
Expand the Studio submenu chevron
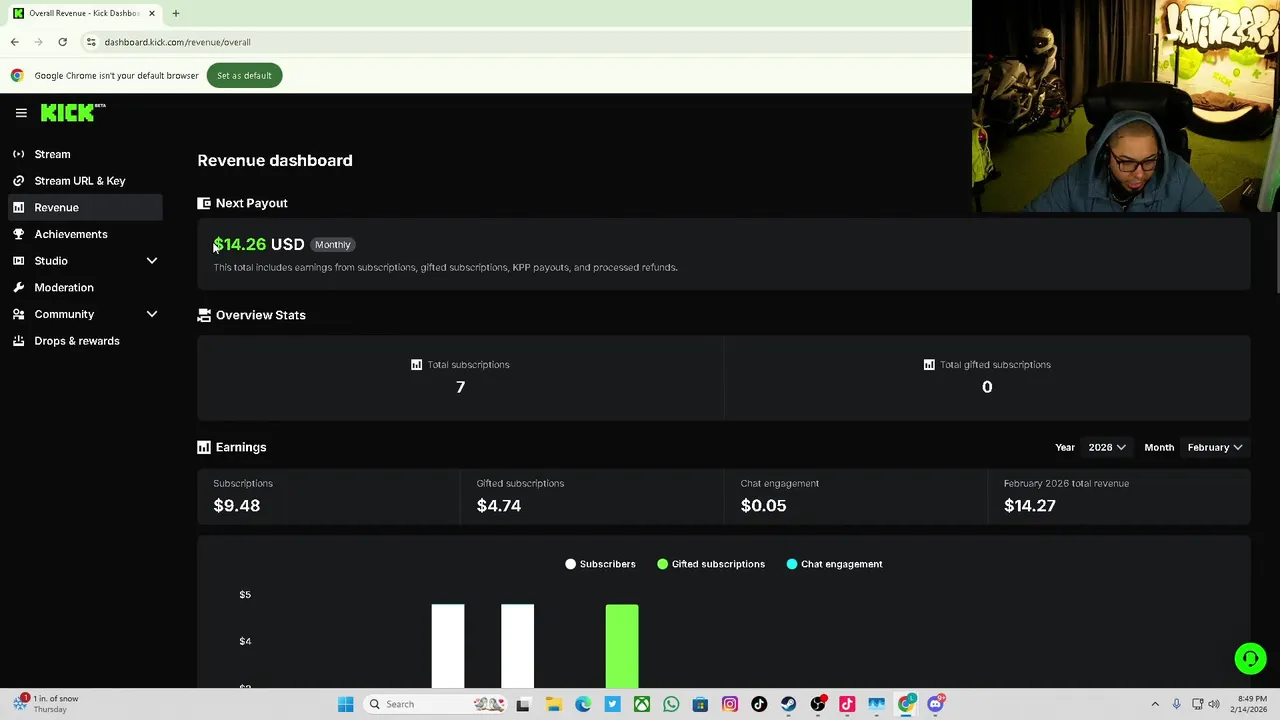tap(152, 261)
